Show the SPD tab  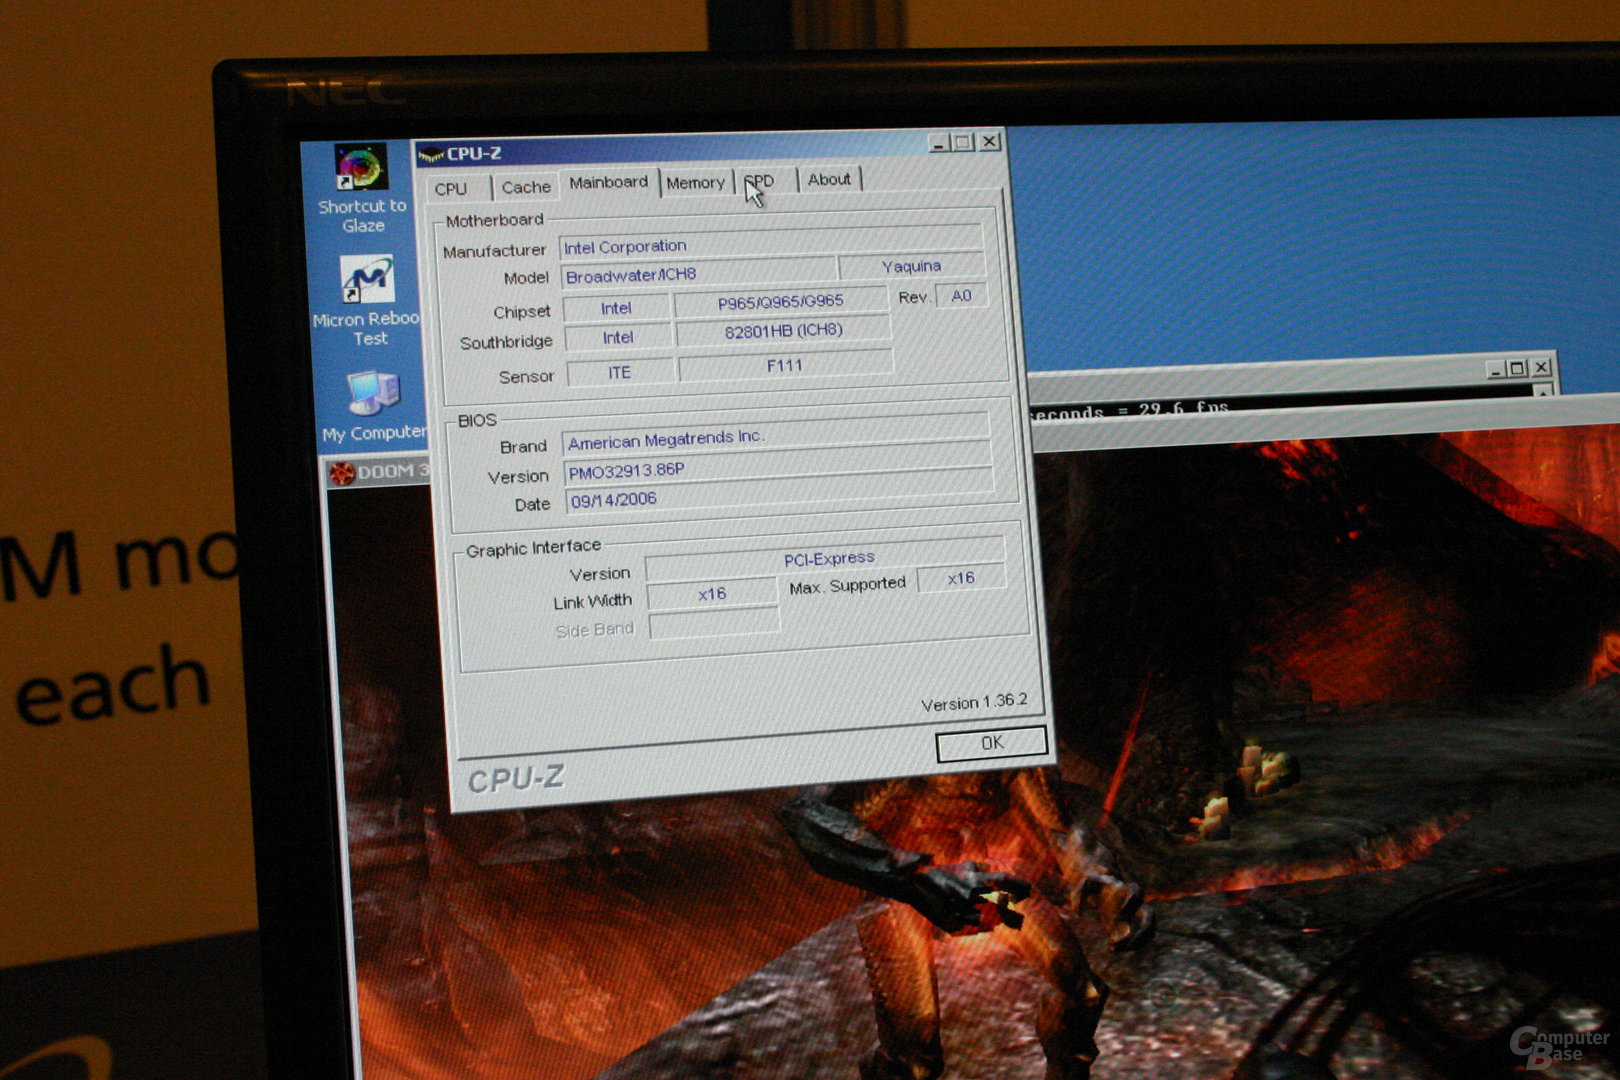pyautogui.click(x=767, y=180)
